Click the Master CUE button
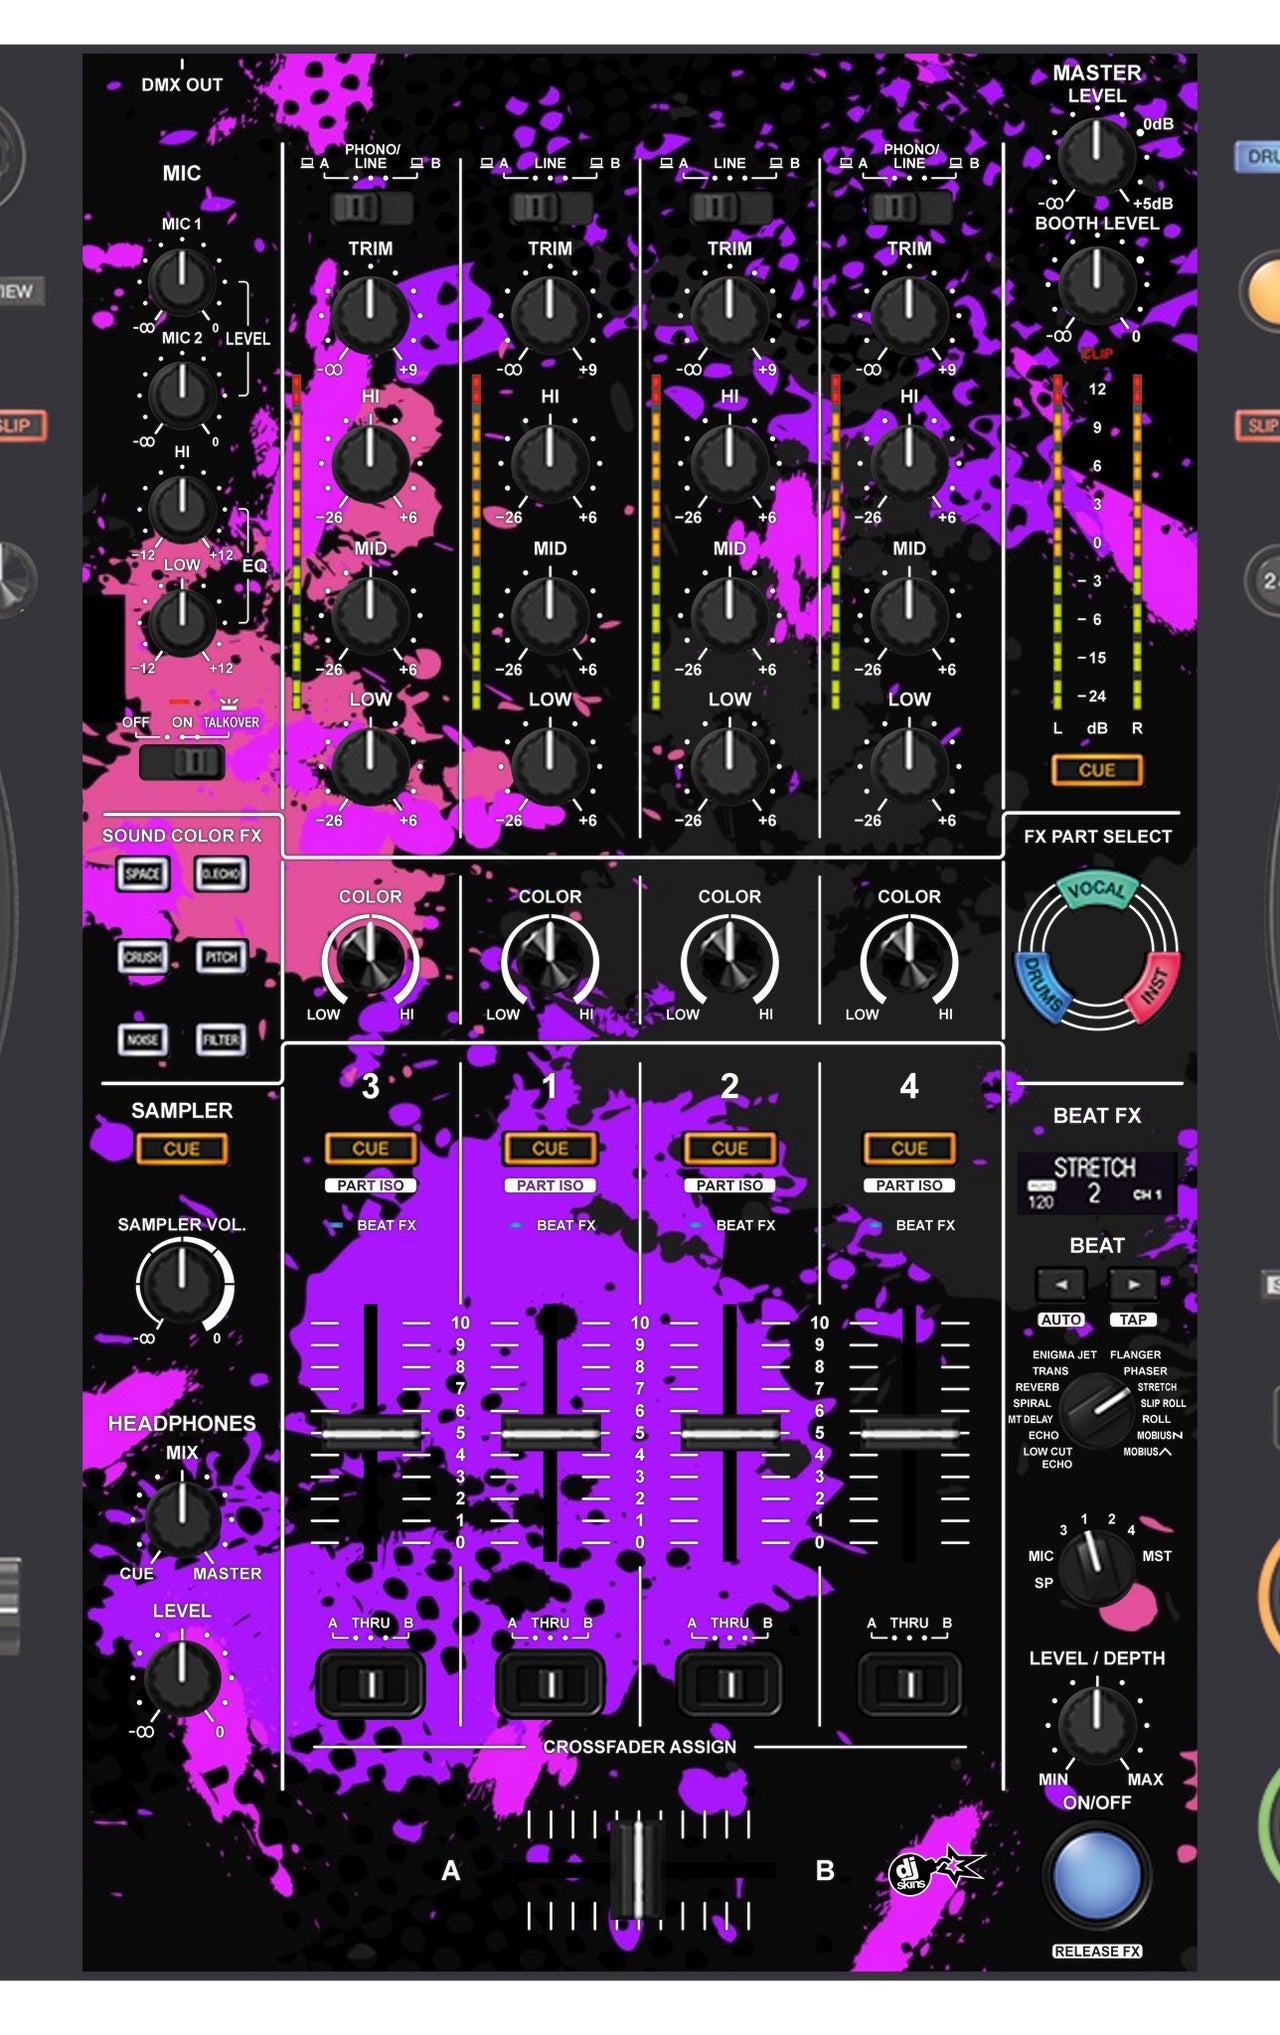1280x2035 pixels. point(1097,770)
